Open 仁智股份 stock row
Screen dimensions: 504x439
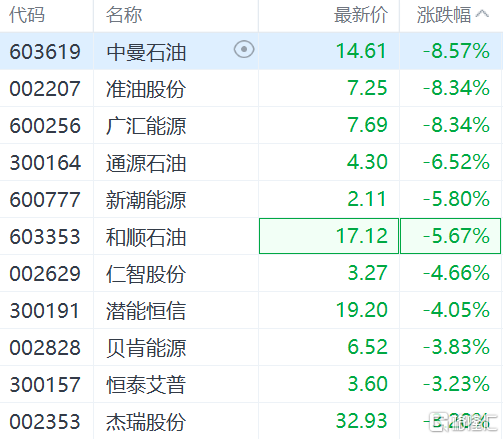(146, 274)
